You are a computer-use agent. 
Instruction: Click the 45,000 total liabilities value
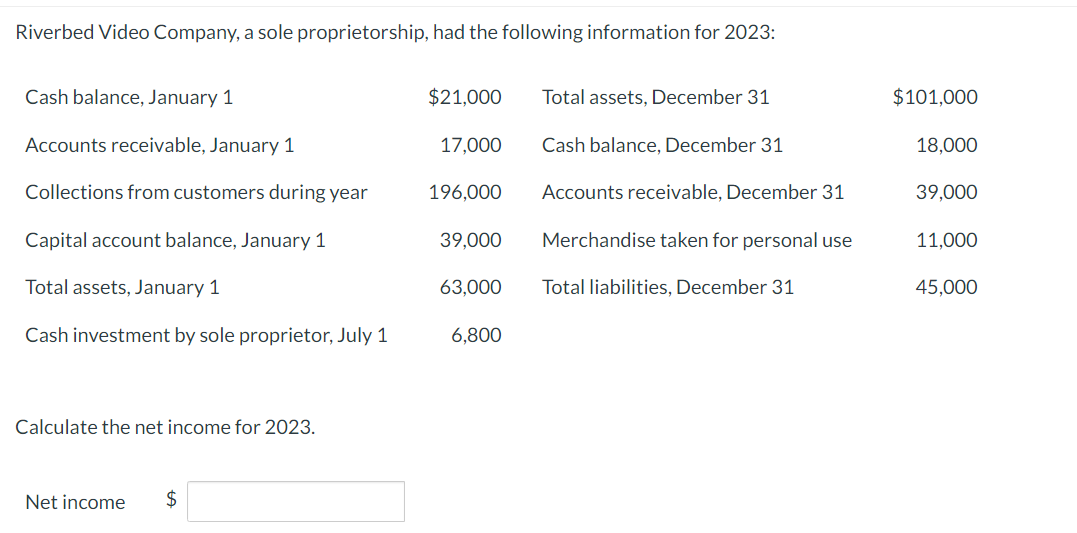coord(947,287)
